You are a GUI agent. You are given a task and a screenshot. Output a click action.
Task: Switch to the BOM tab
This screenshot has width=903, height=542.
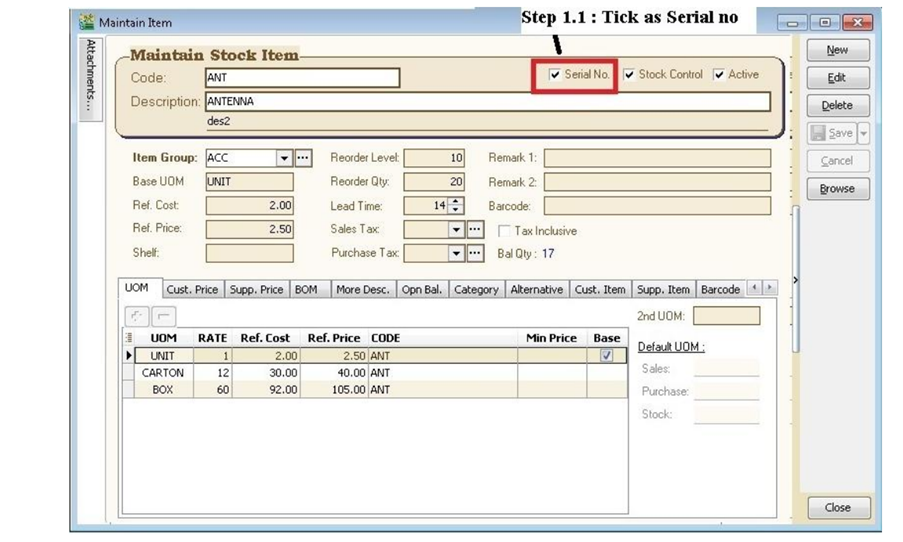point(306,290)
